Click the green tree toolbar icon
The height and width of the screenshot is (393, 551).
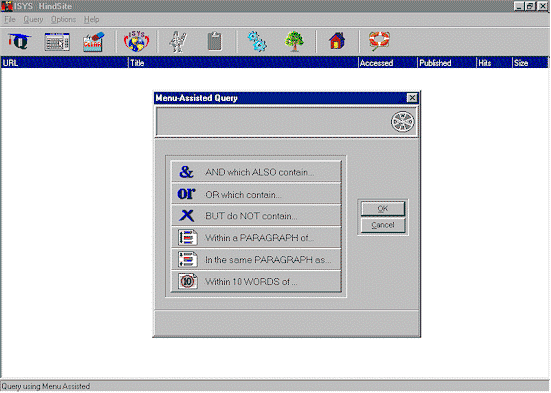click(x=294, y=41)
